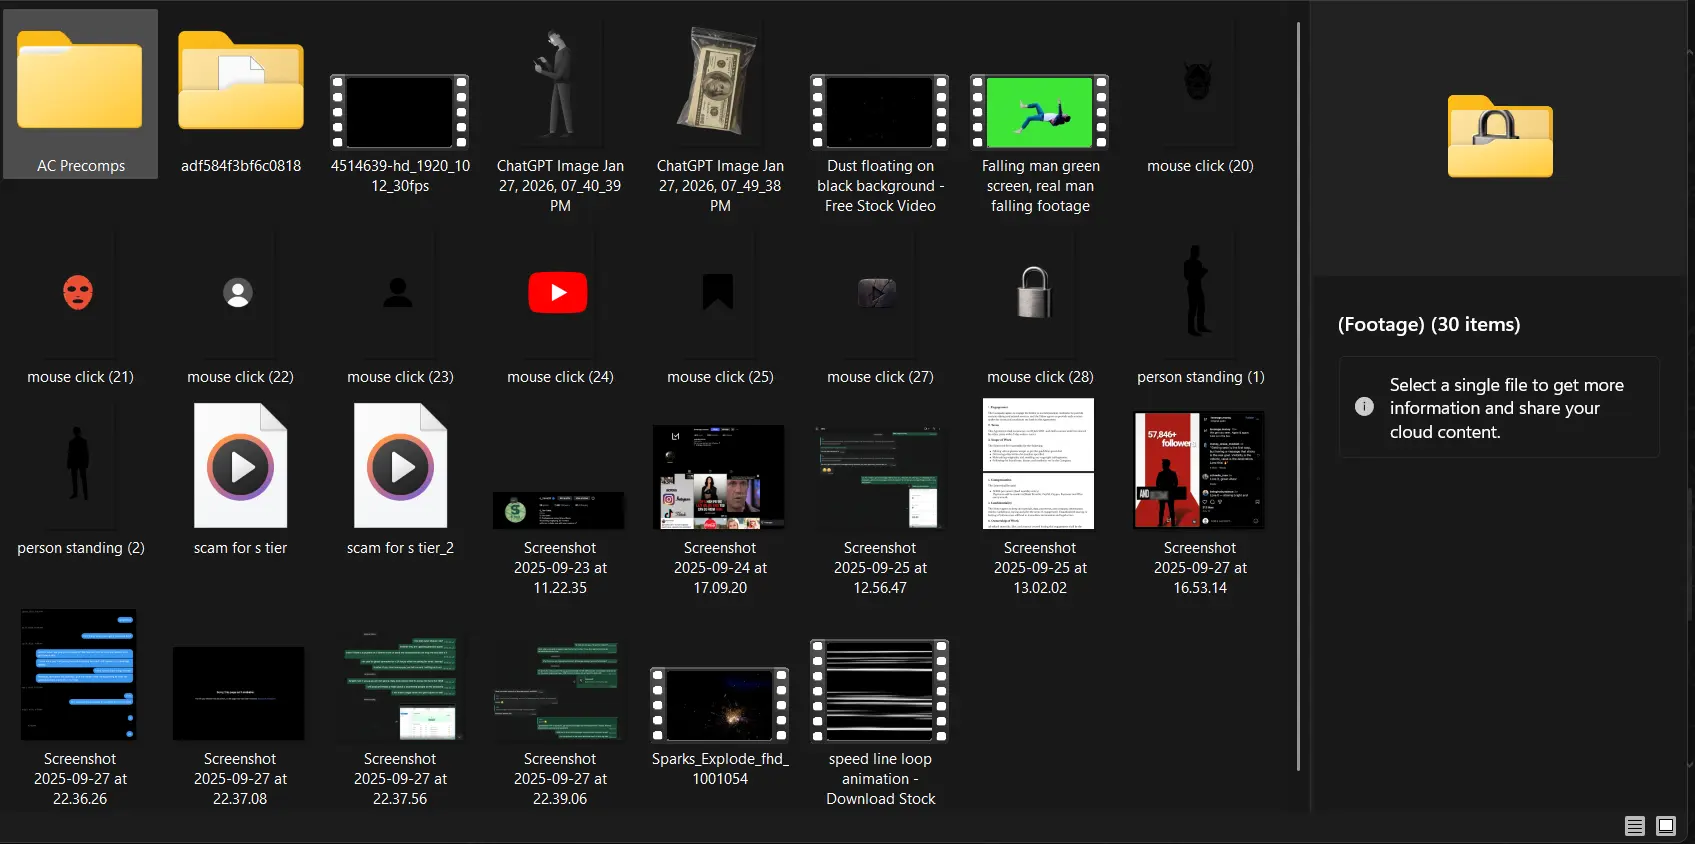Select the scam for s tier media file
Viewport: 1695px width, 844px height.
240,466
